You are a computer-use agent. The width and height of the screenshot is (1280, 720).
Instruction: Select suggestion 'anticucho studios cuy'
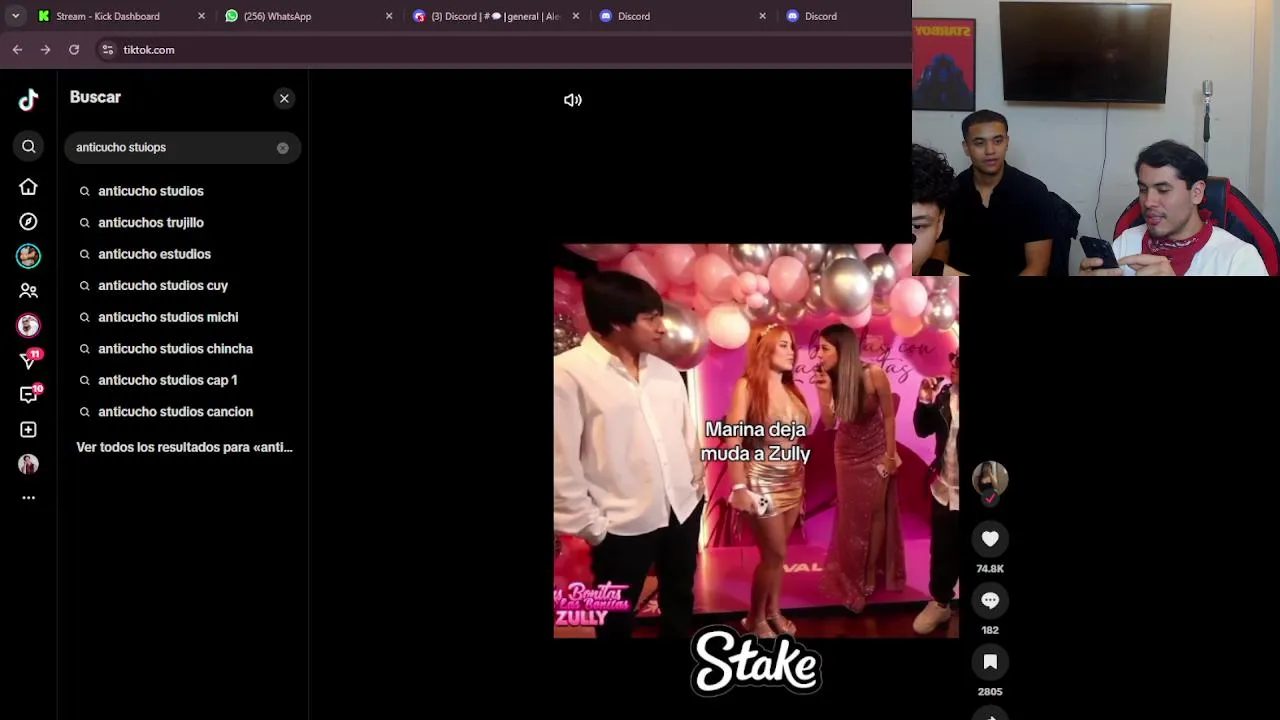point(163,285)
